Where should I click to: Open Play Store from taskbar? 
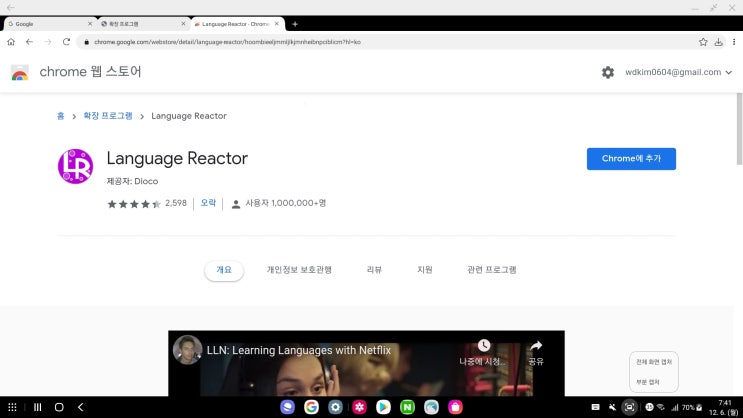click(x=383, y=407)
